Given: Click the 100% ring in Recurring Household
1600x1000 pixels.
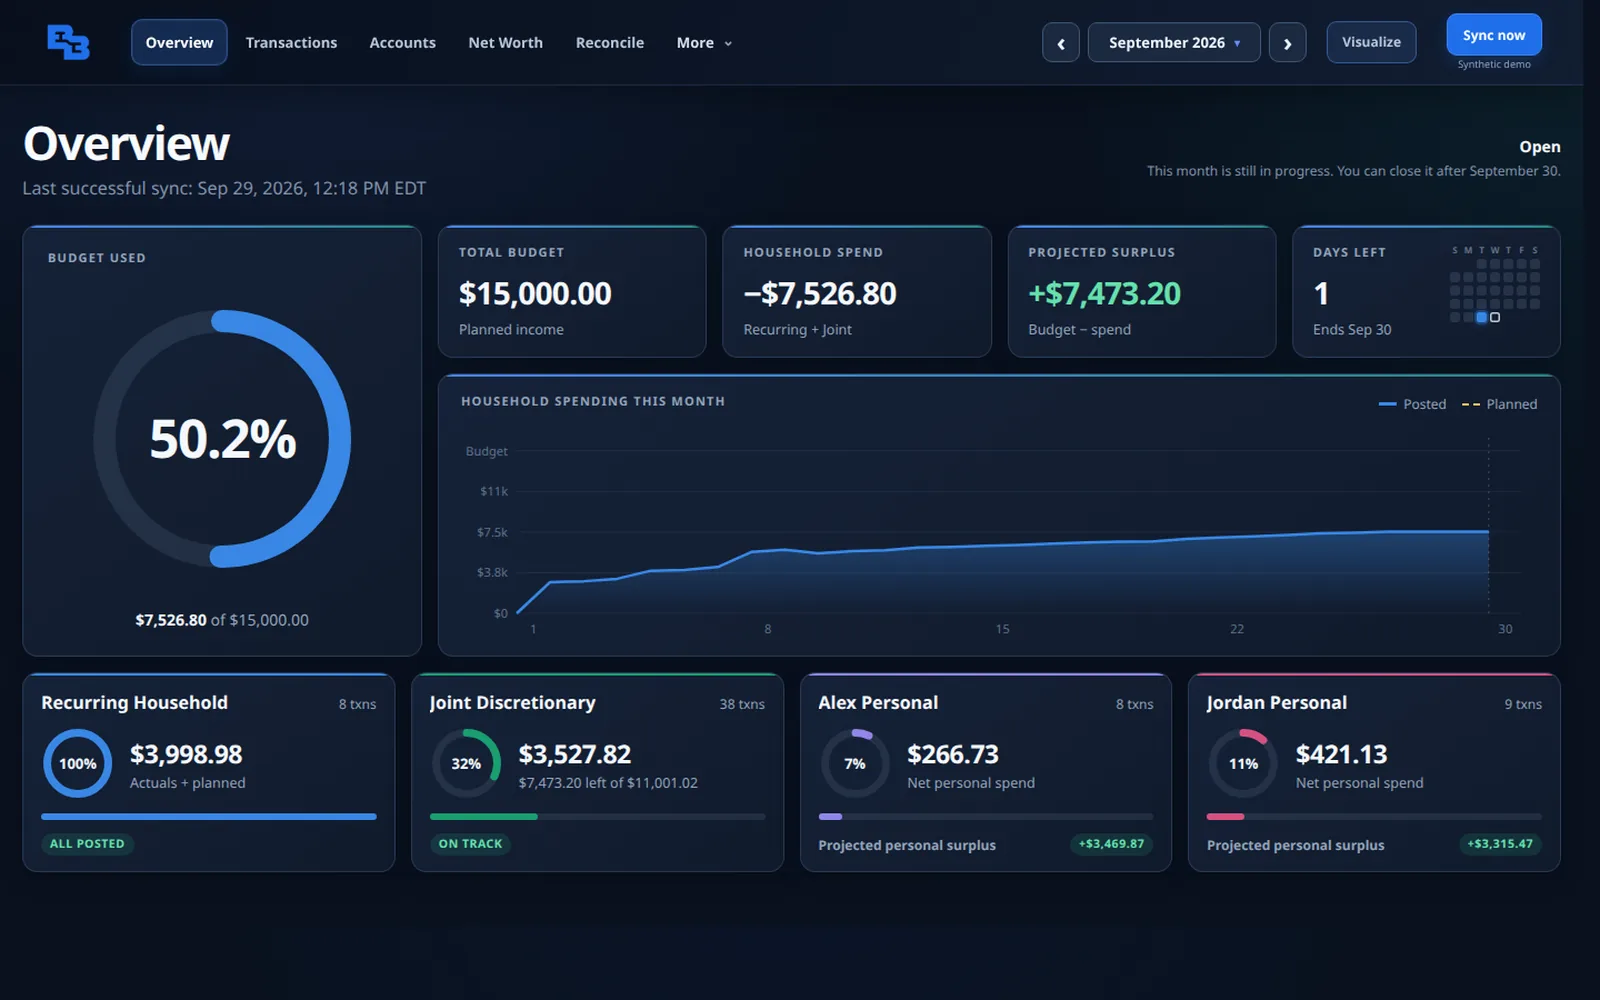Looking at the screenshot, I should pyautogui.click(x=77, y=763).
